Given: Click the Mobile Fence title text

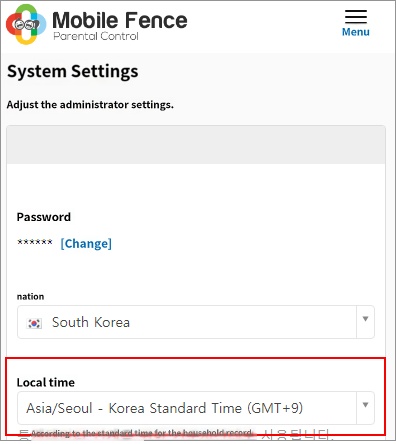Looking at the screenshot, I should point(120,20).
